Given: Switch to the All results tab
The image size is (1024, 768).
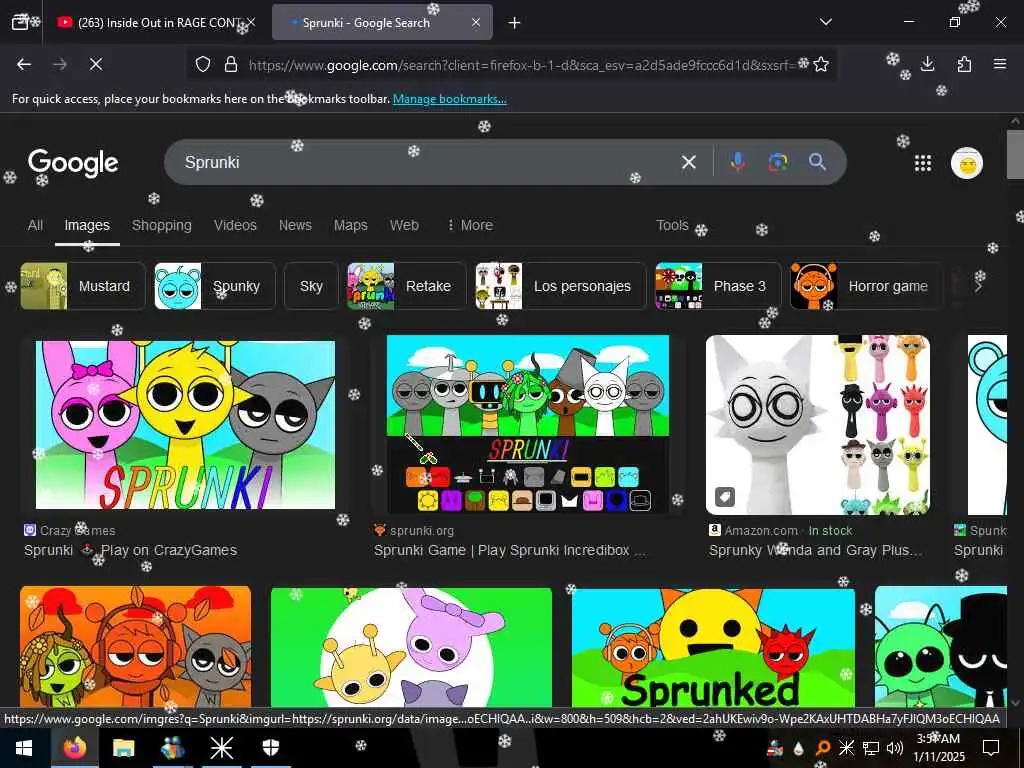Looking at the screenshot, I should pyautogui.click(x=35, y=225).
